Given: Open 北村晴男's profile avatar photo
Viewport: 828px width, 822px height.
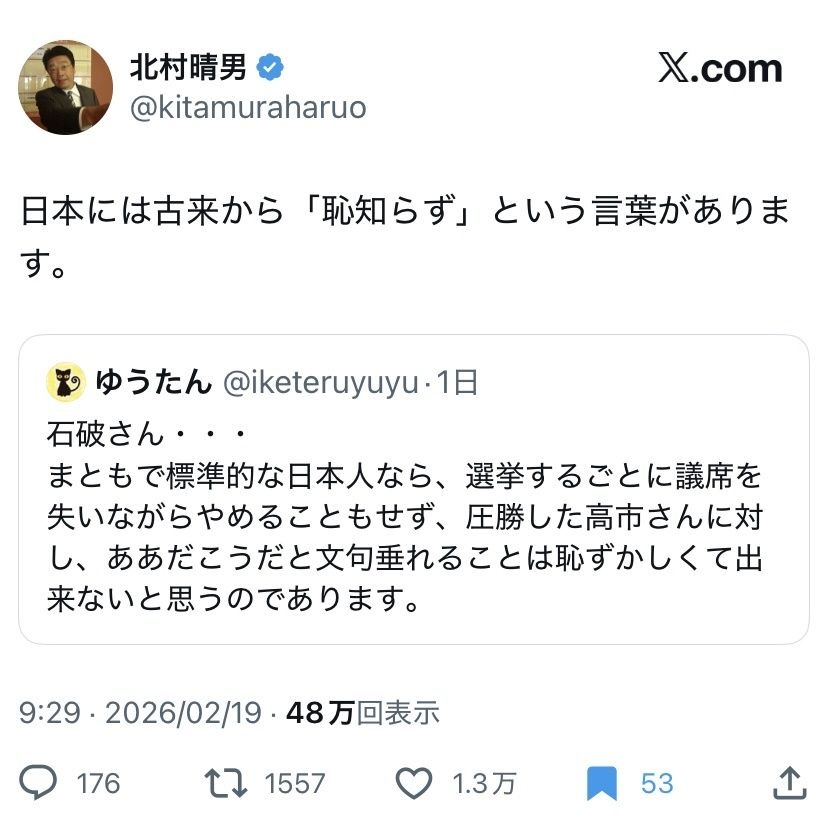Looking at the screenshot, I should [65, 88].
